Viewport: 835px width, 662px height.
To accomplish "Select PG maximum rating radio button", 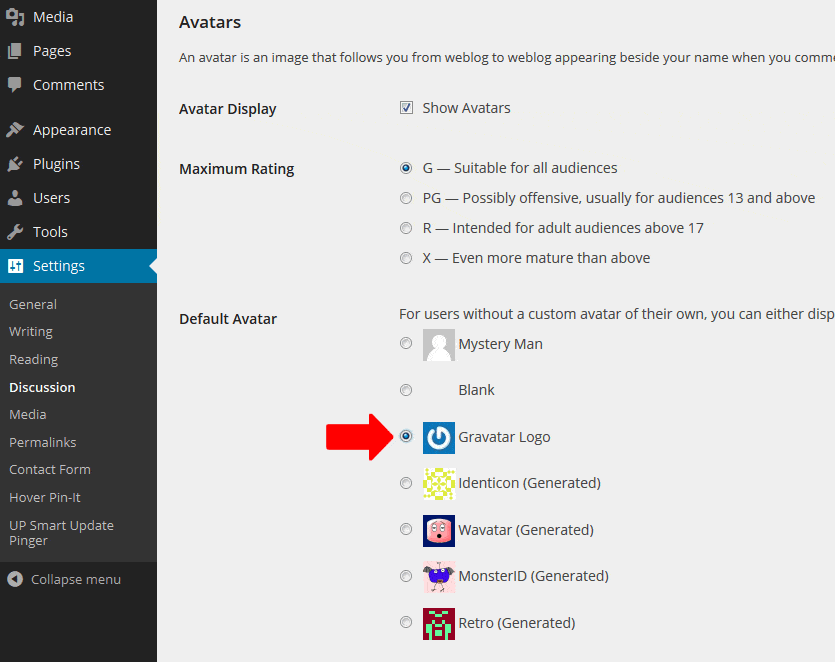I will click(406, 198).
